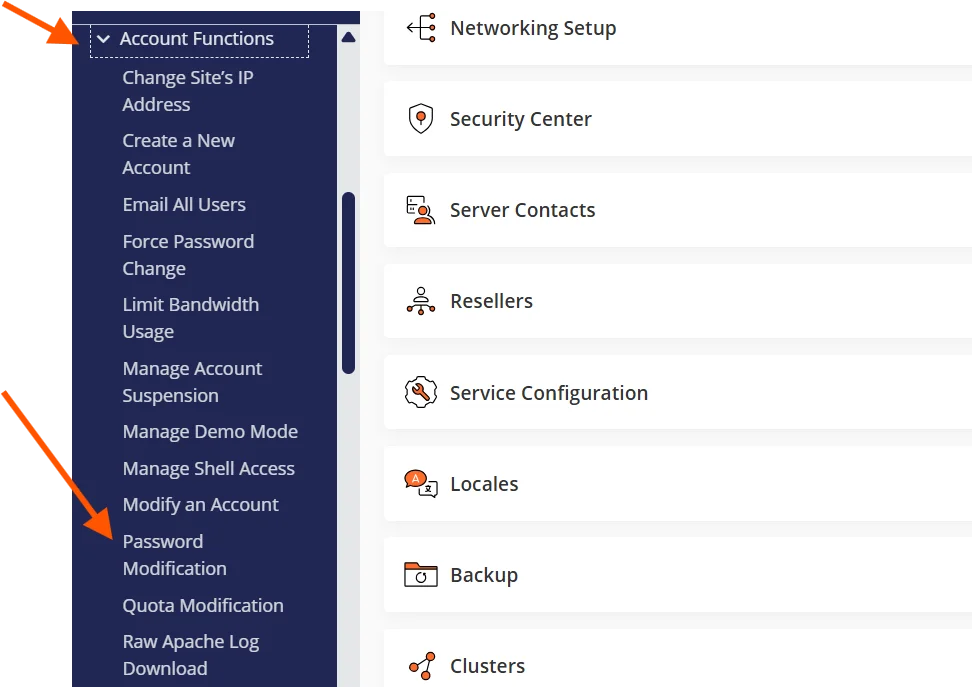Open Password Modification in sidebar
Viewport: 972px width, 687px height.
(x=174, y=555)
